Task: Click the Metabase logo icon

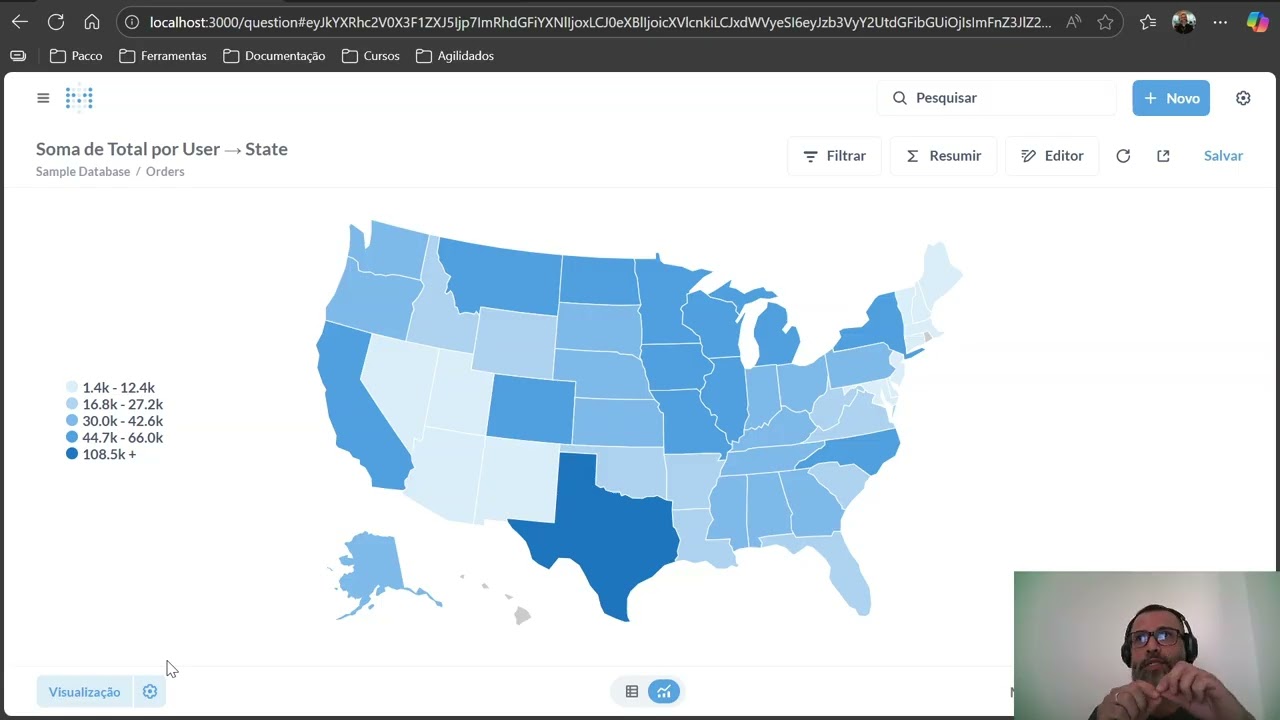Action: click(79, 98)
